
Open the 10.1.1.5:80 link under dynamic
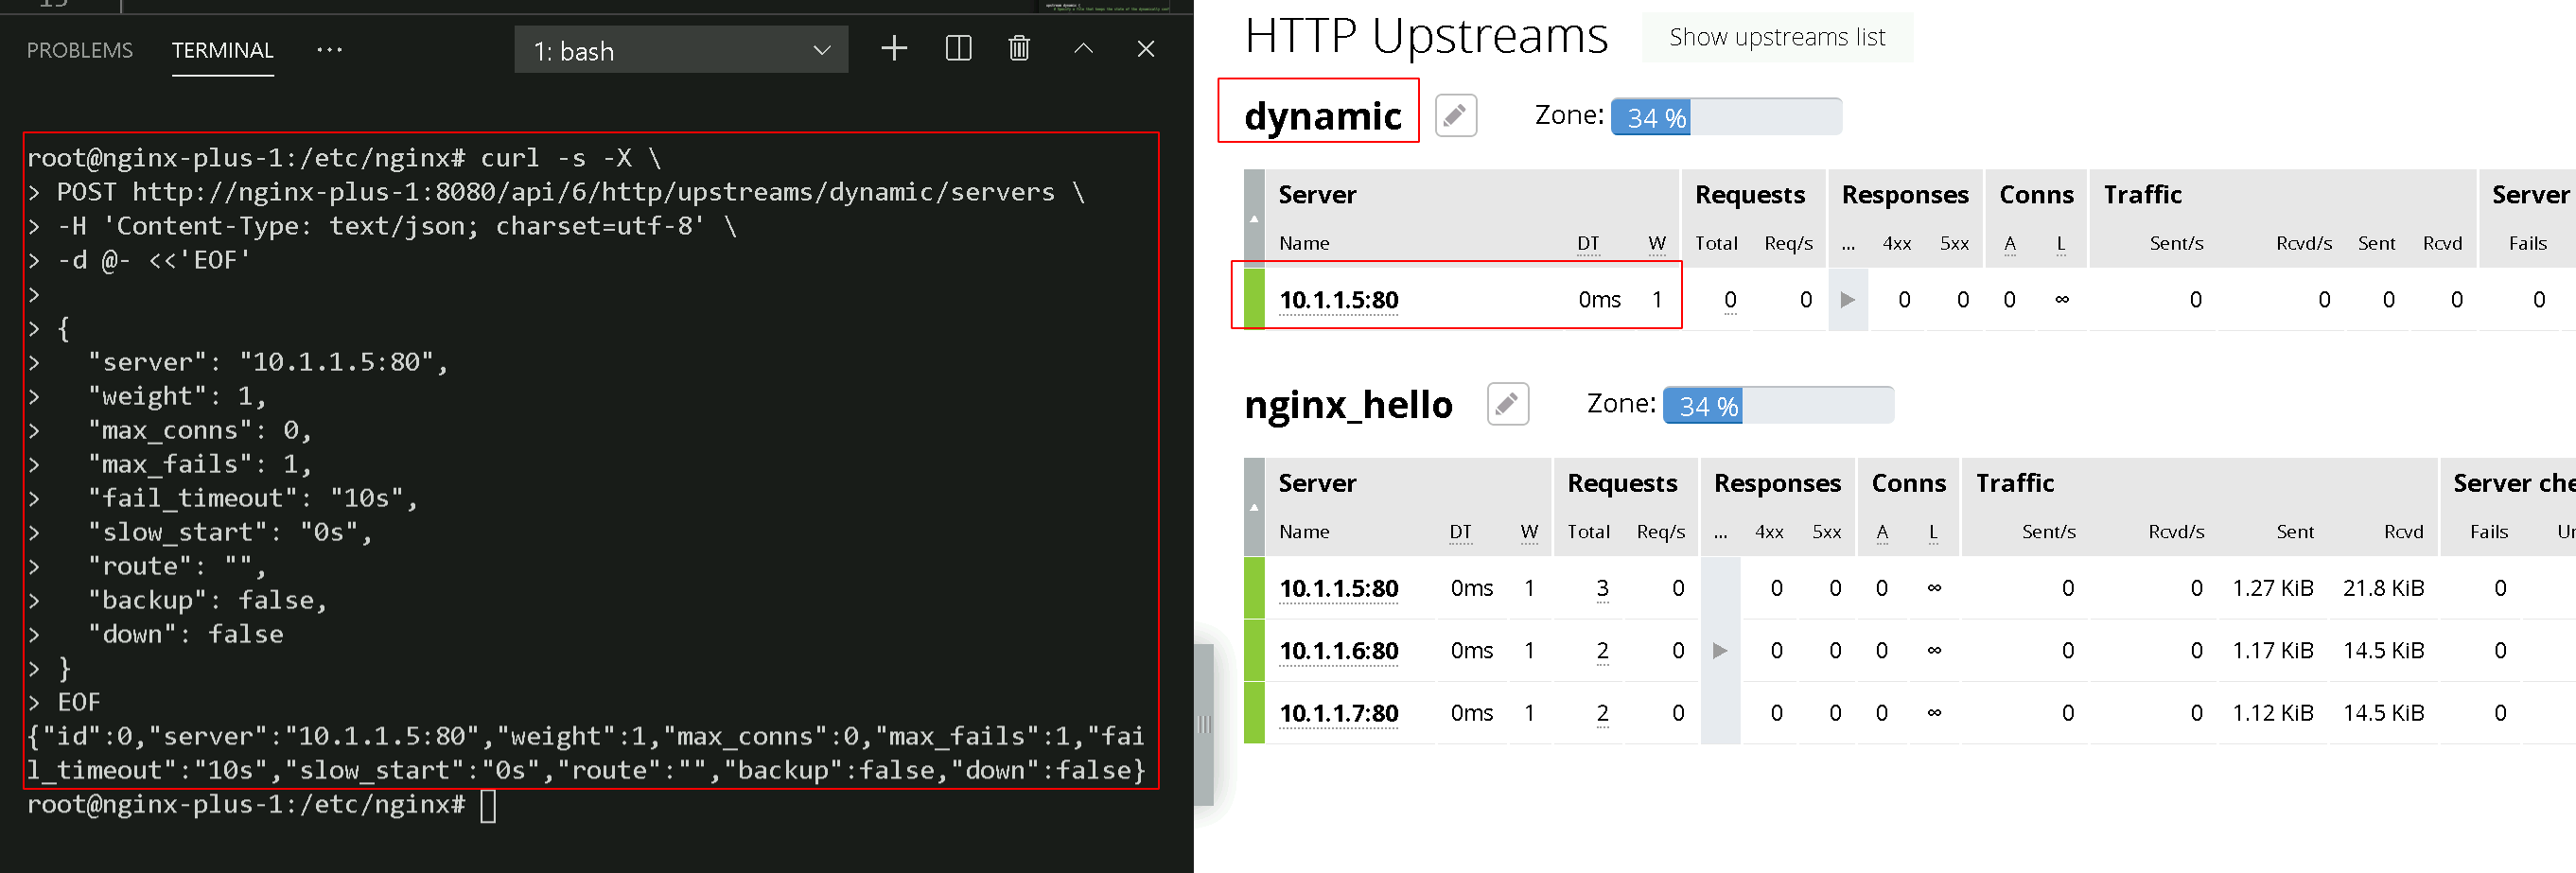(x=1338, y=299)
